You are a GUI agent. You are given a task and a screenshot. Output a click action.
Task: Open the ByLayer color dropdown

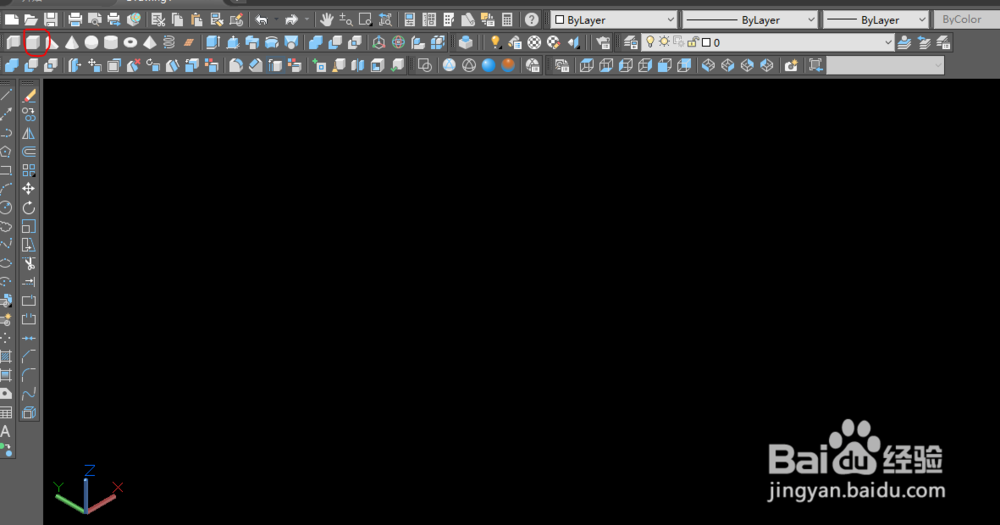point(613,20)
